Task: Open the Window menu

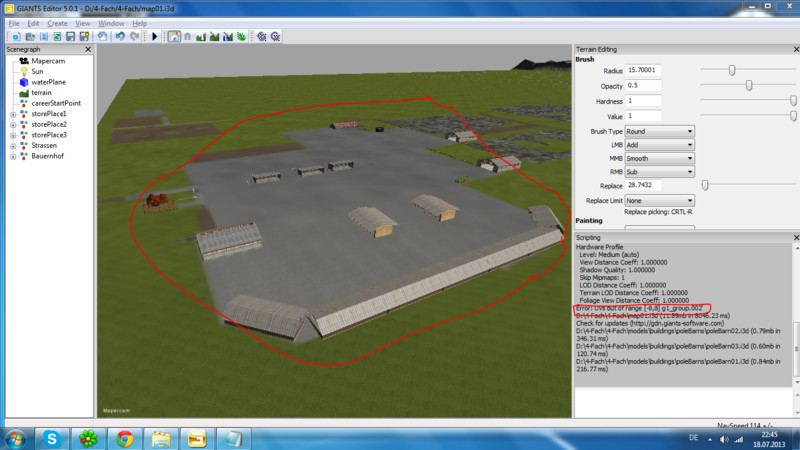Action: point(111,23)
